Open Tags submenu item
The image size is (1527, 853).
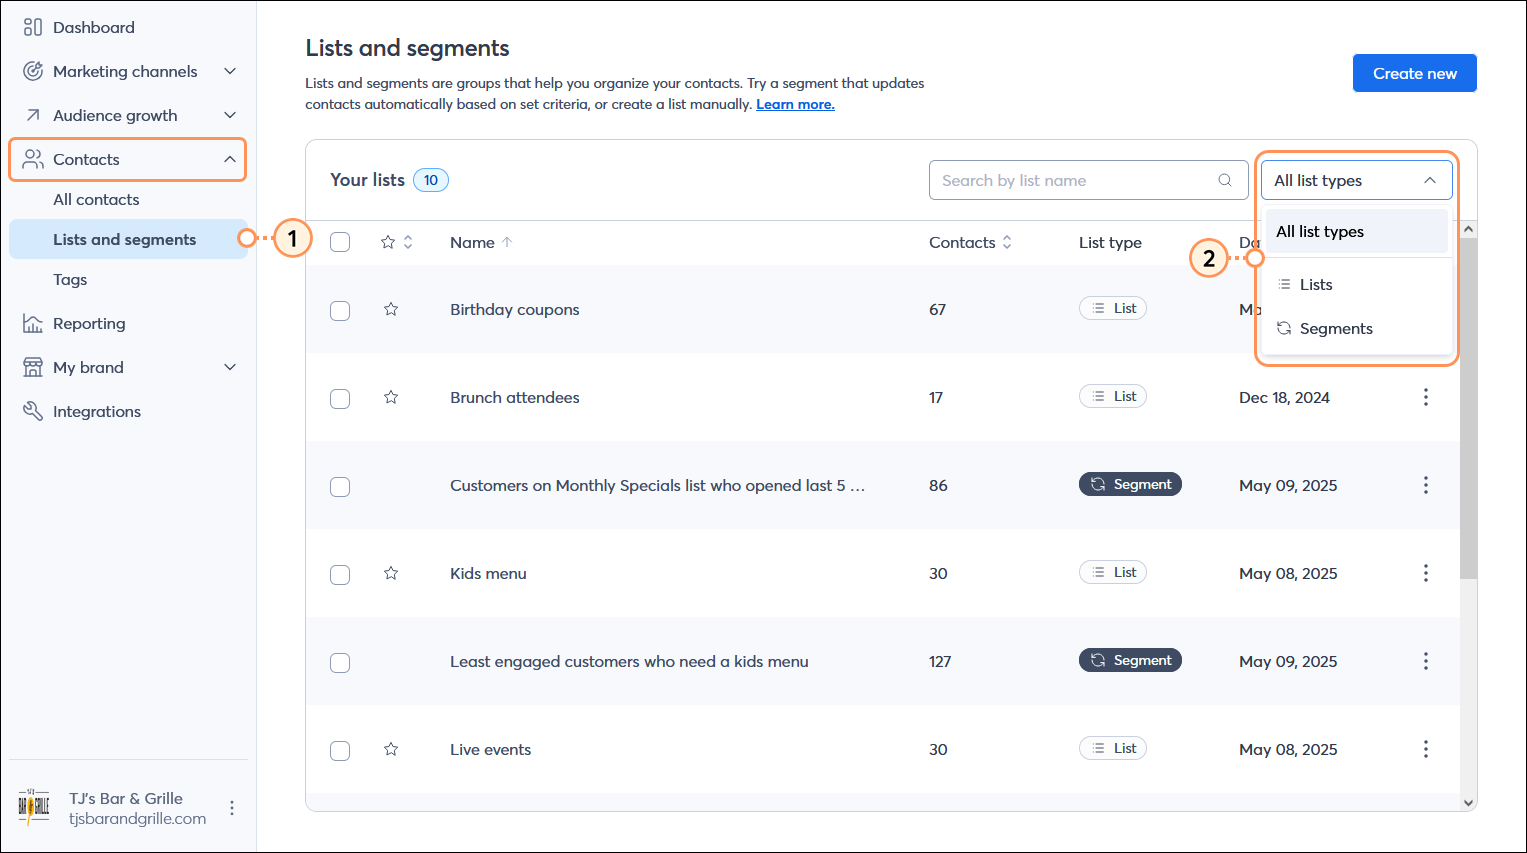pyautogui.click(x=70, y=279)
